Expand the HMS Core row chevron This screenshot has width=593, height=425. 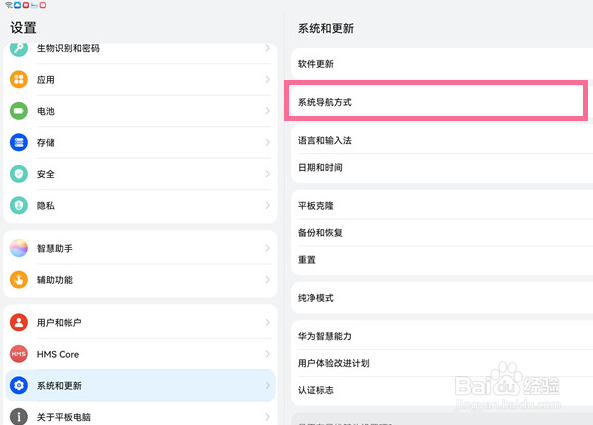(267, 354)
